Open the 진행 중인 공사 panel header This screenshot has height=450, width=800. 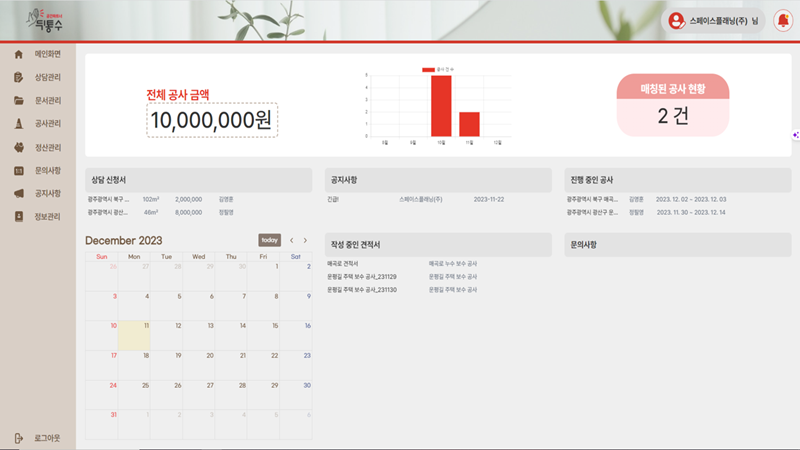coord(678,180)
